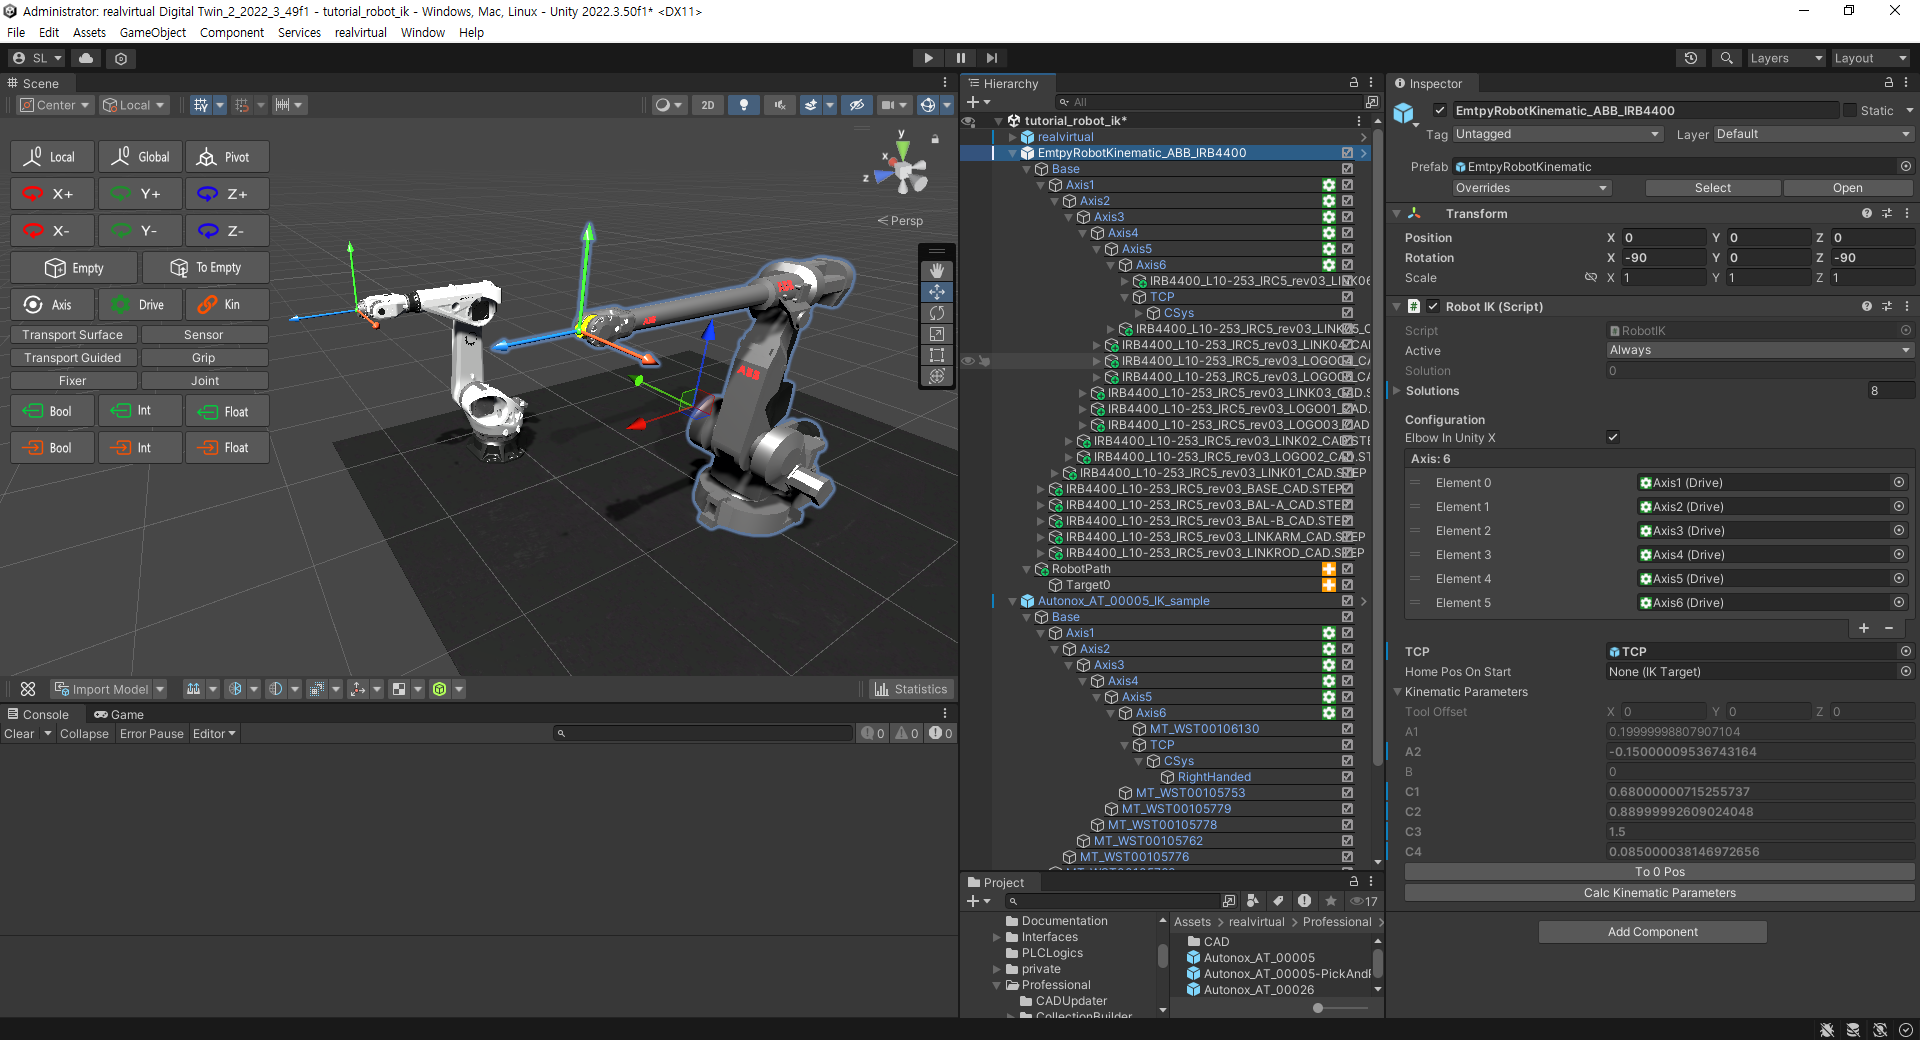1920x1040 pixels.
Task: Collapse the Kinematic Parameters foldout
Action: (x=1397, y=692)
